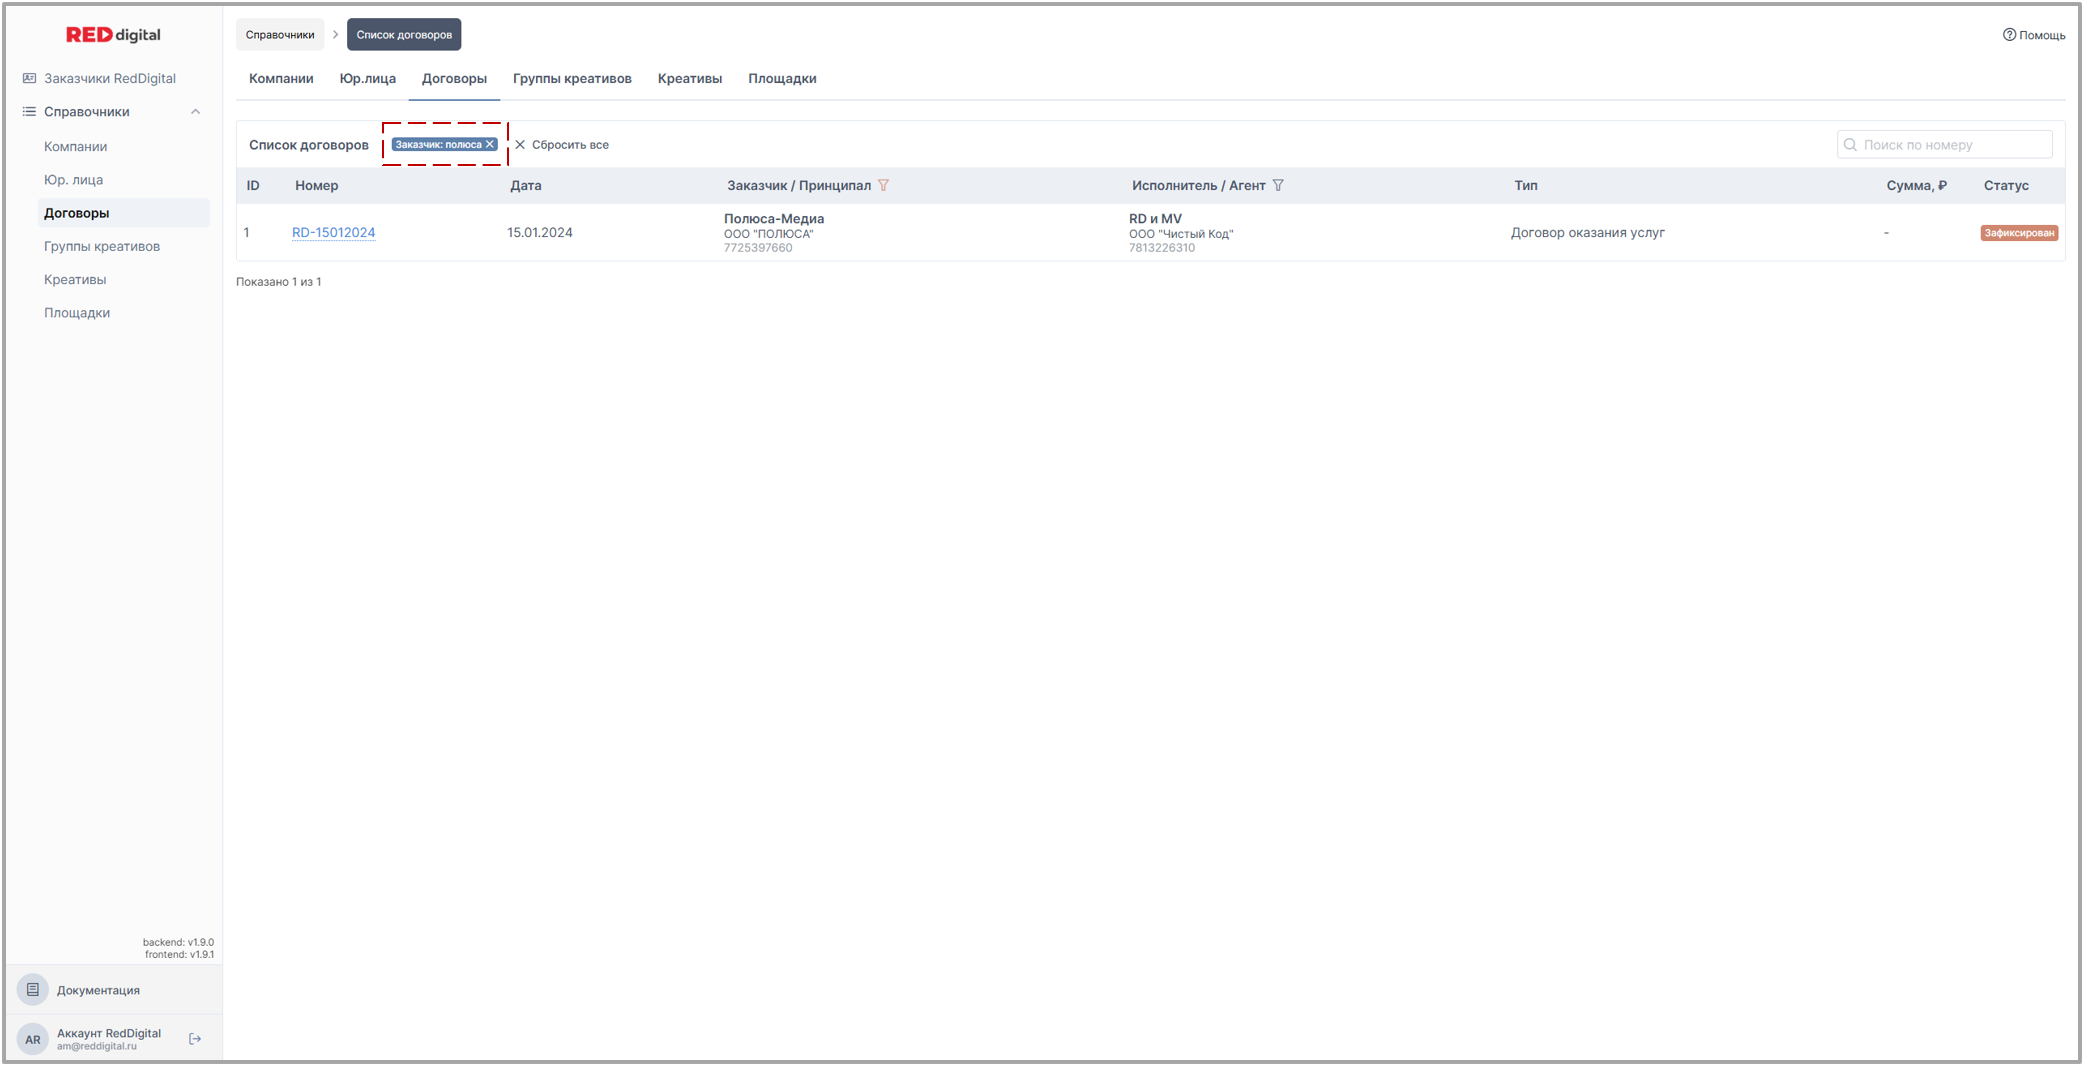Select Договоры in the sidebar

(124, 213)
